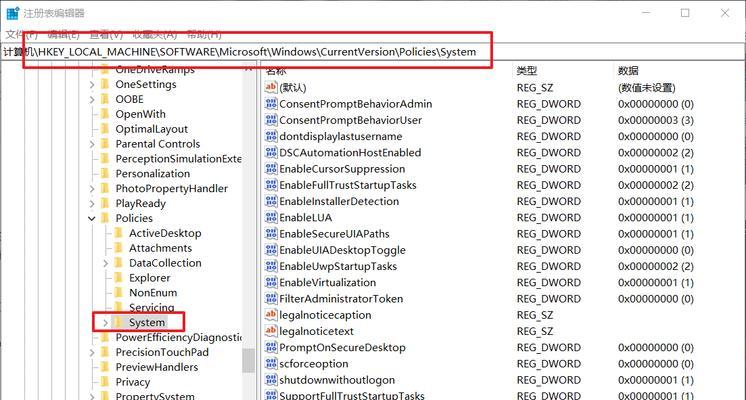Click the EnableCursorSuppression DWORD icon
Image resolution: width=746 pixels, height=400 pixels.
(x=271, y=168)
